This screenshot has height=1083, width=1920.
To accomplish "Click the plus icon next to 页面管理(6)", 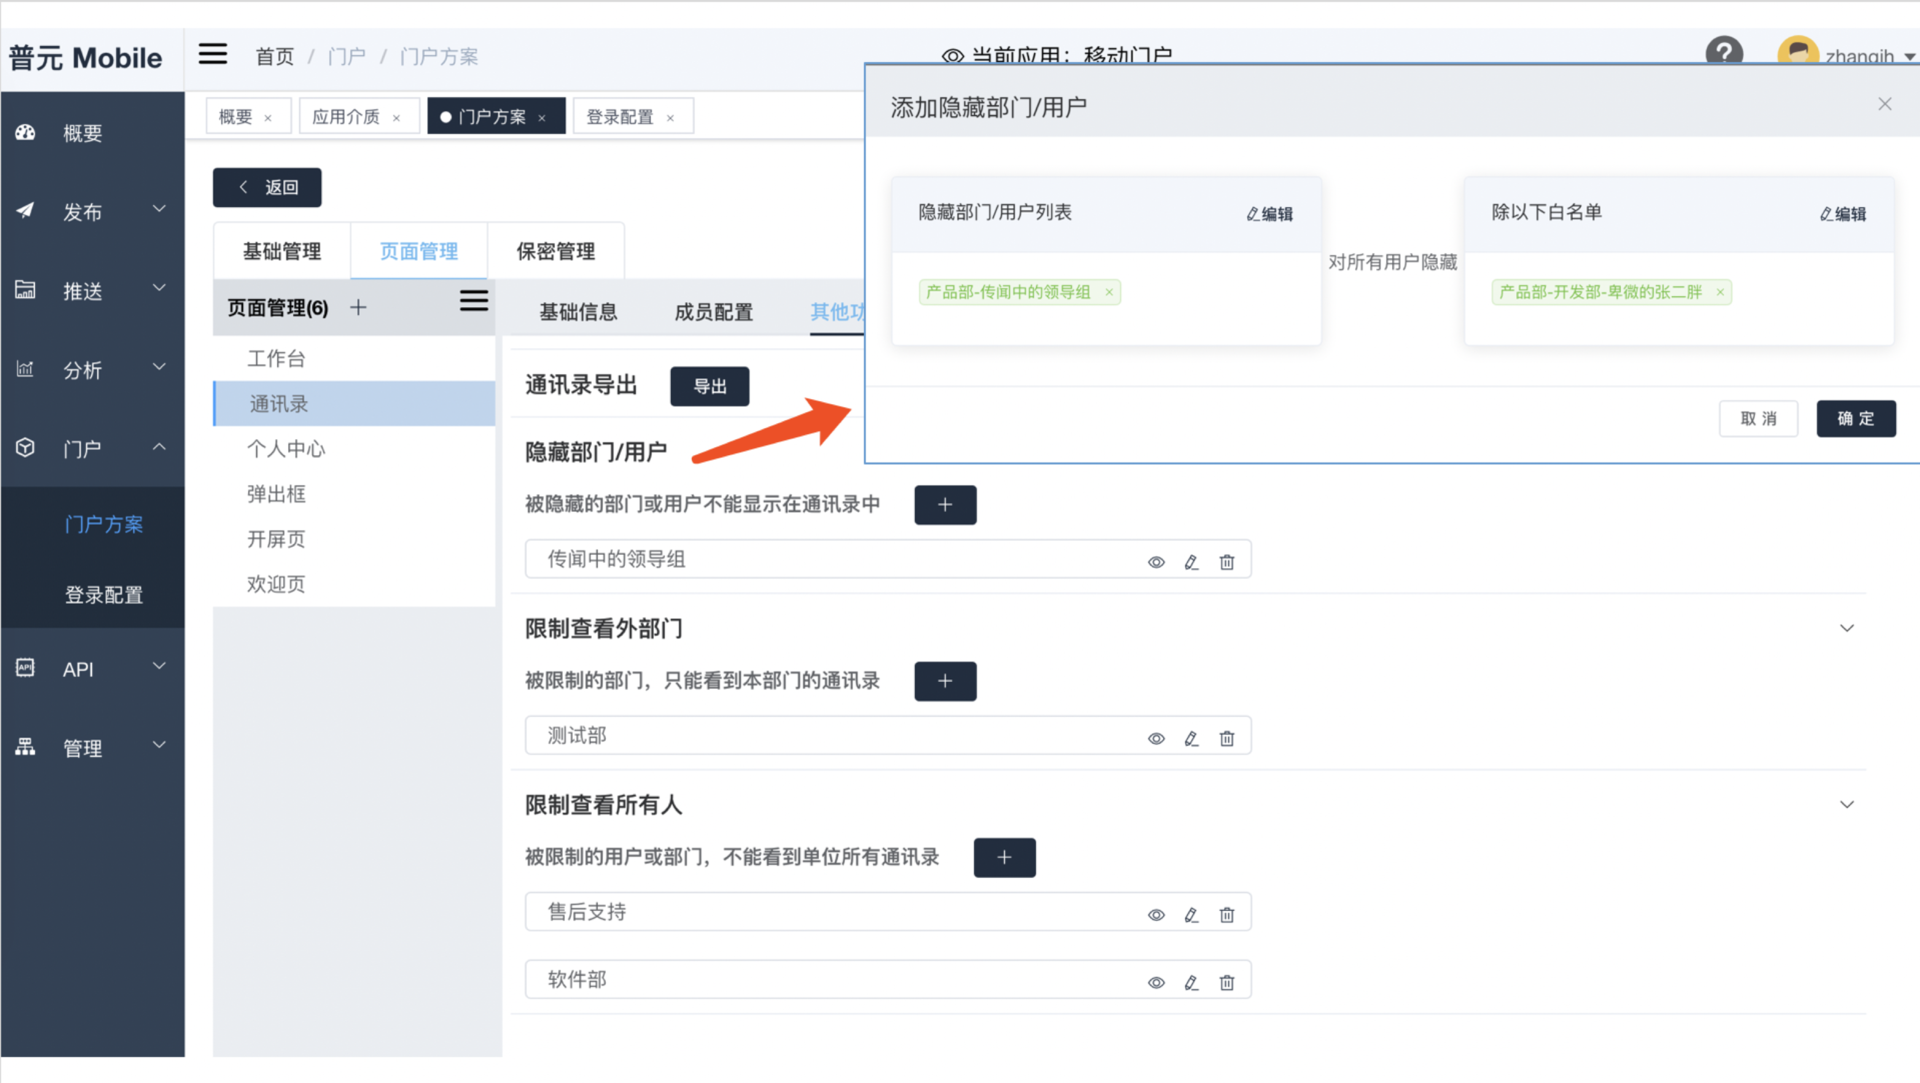I will point(358,307).
